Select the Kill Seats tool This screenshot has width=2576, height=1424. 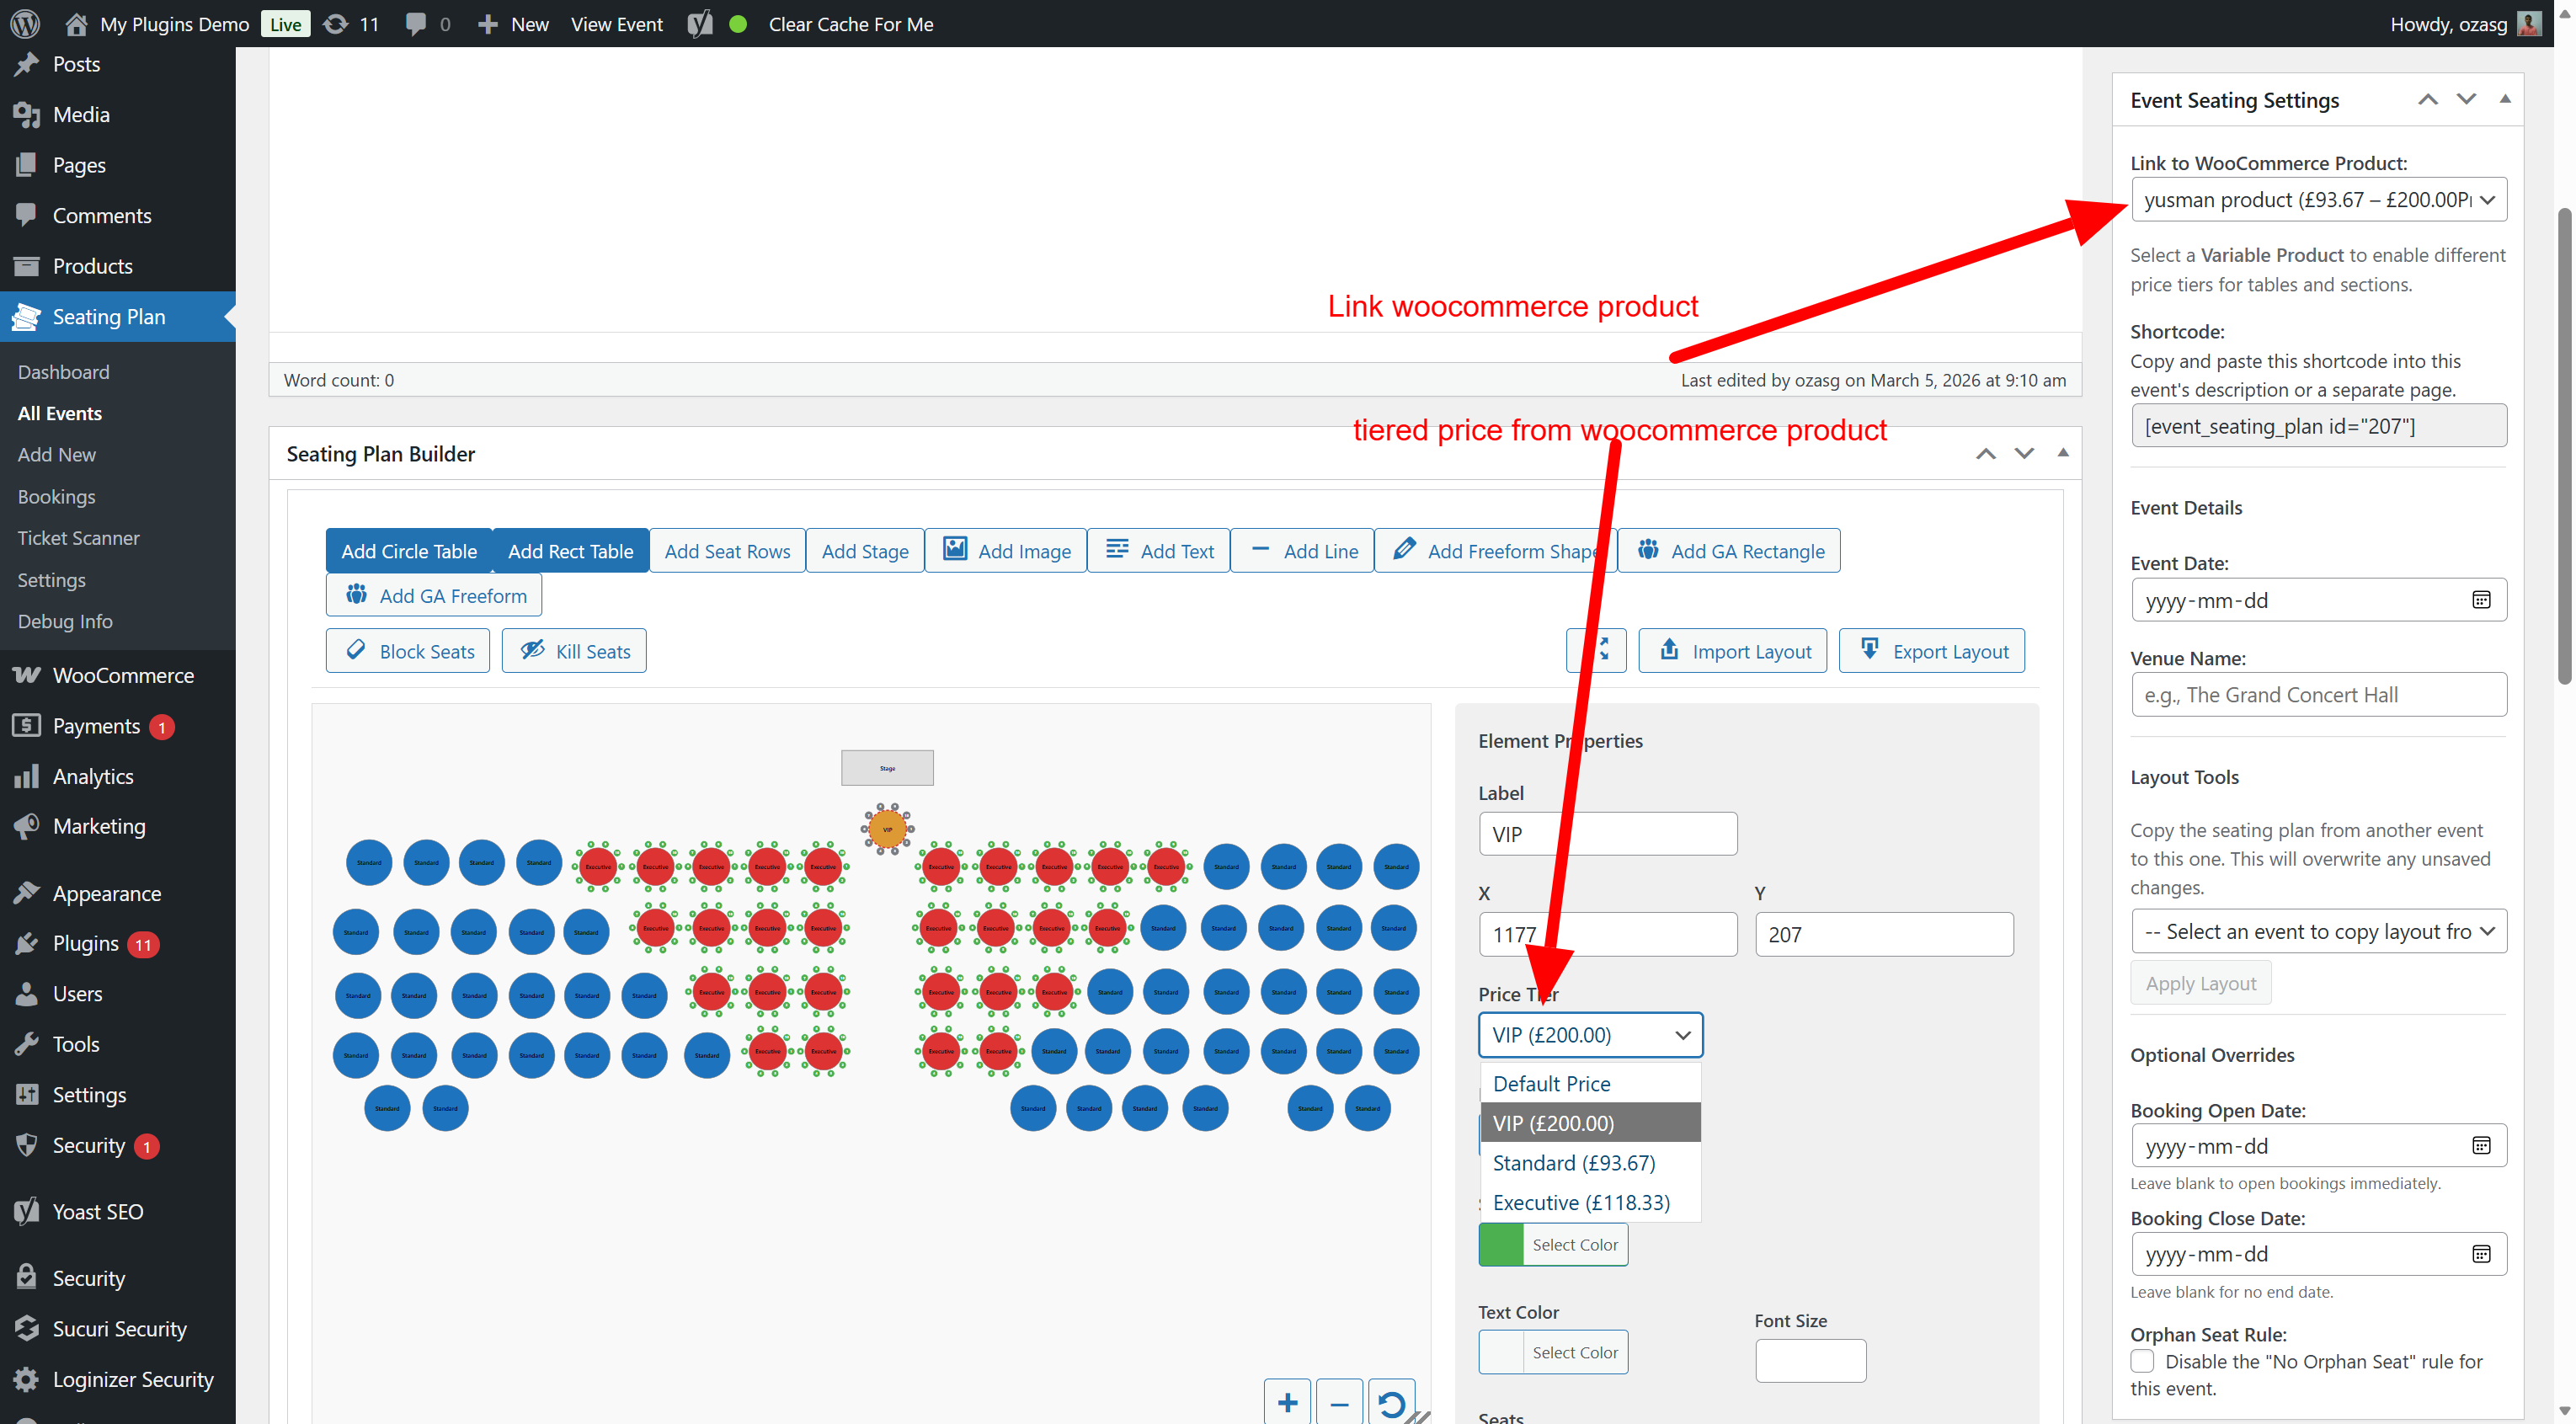(573, 650)
